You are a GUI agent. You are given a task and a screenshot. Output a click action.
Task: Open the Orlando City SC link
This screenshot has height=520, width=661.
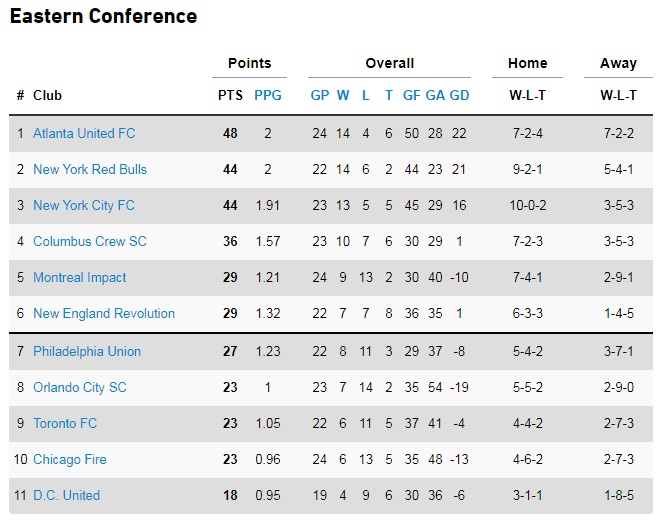[x=80, y=387]
